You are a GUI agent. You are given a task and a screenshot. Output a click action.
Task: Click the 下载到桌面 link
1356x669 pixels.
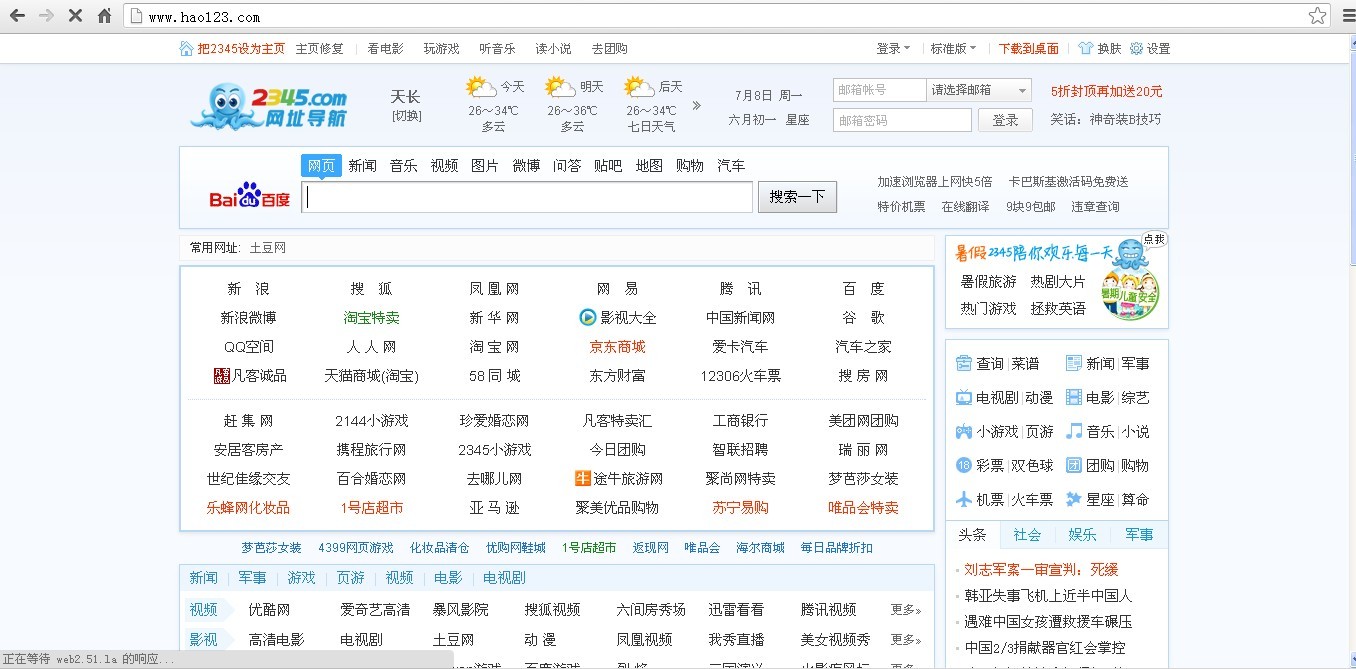point(1029,48)
